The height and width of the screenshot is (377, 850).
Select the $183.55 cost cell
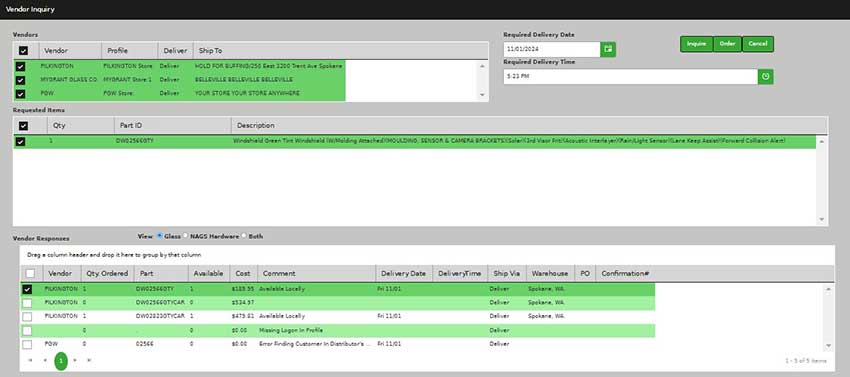coord(243,290)
